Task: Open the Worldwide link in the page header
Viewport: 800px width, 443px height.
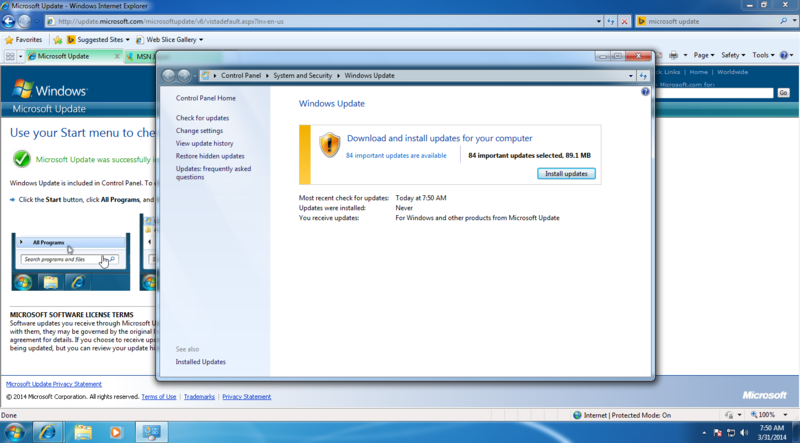Action: click(732, 72)
